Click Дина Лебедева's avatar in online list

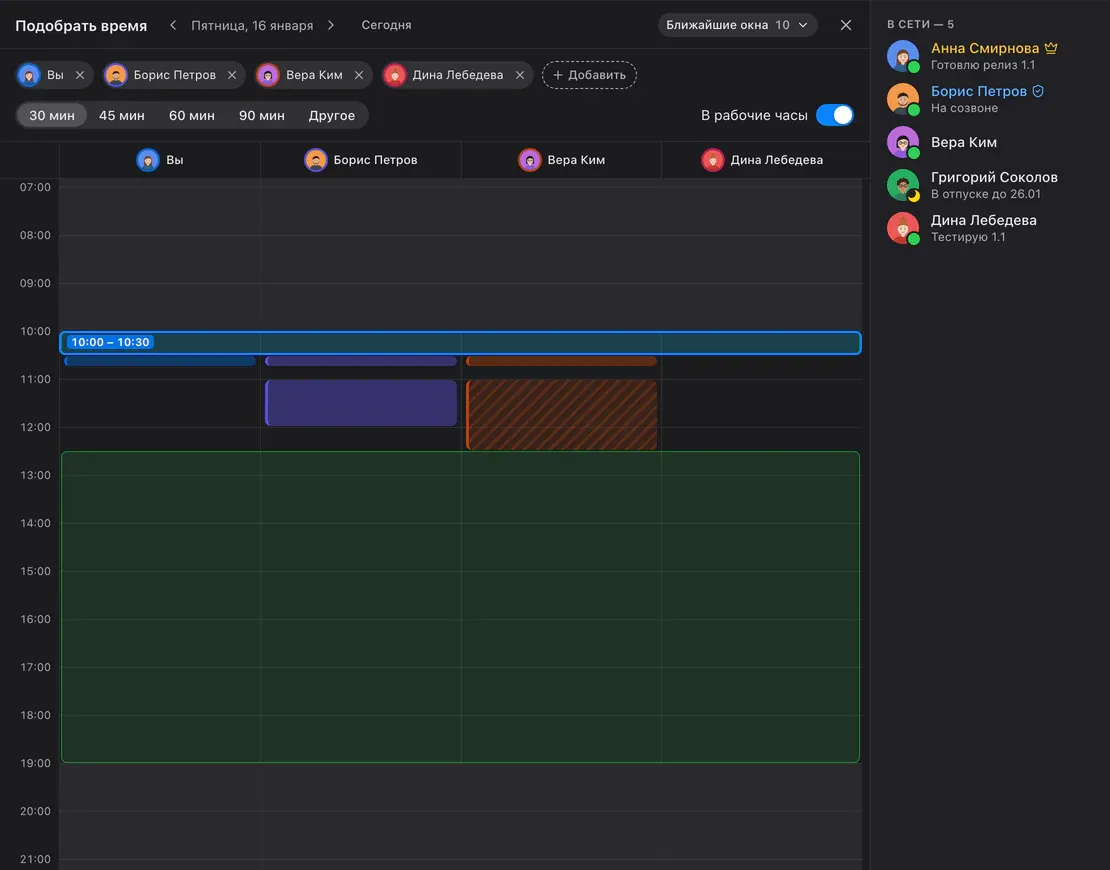(x=903, y=229)
